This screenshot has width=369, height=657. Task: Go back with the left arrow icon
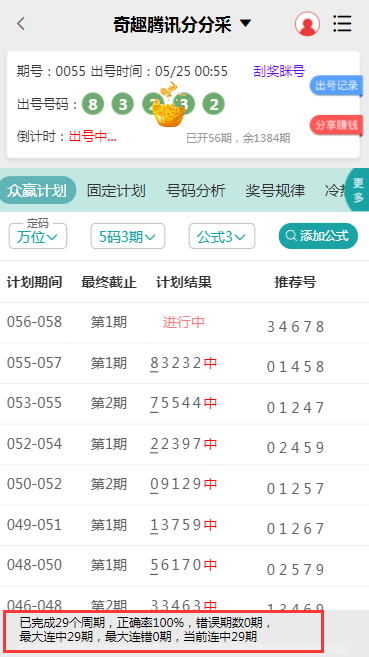(21, 24)
